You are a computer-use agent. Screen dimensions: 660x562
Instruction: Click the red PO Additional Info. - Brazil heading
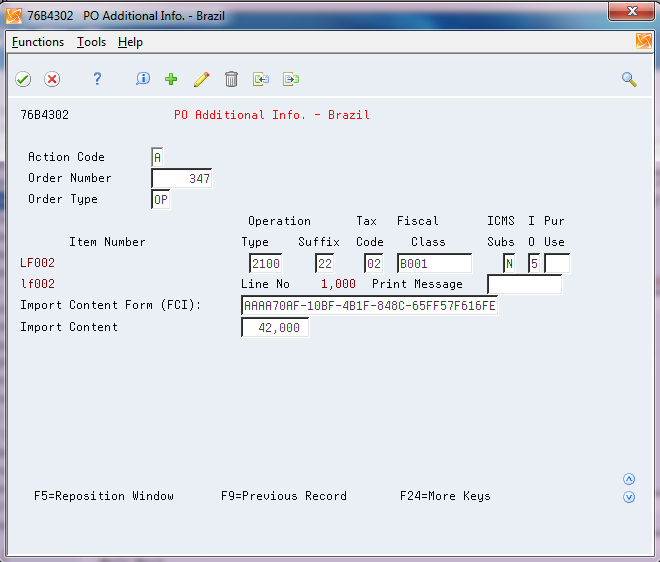272,115
